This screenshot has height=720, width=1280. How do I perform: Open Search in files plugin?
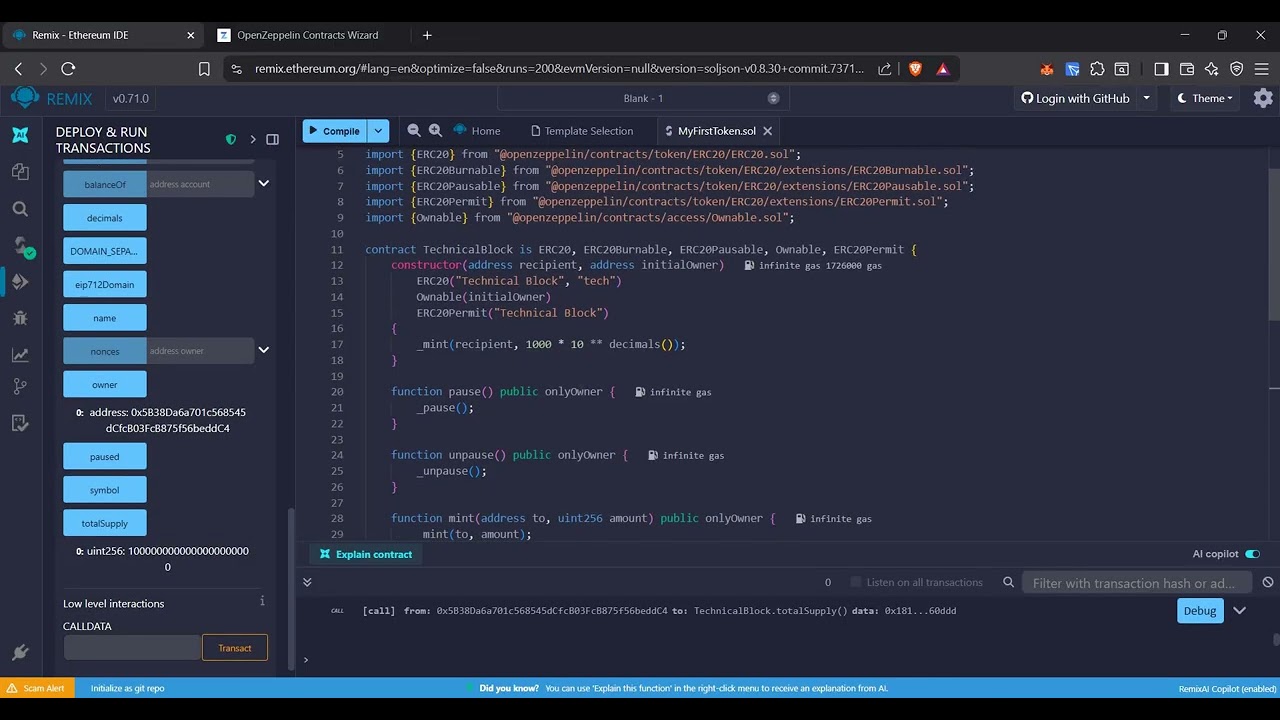[x=20, y=209]
